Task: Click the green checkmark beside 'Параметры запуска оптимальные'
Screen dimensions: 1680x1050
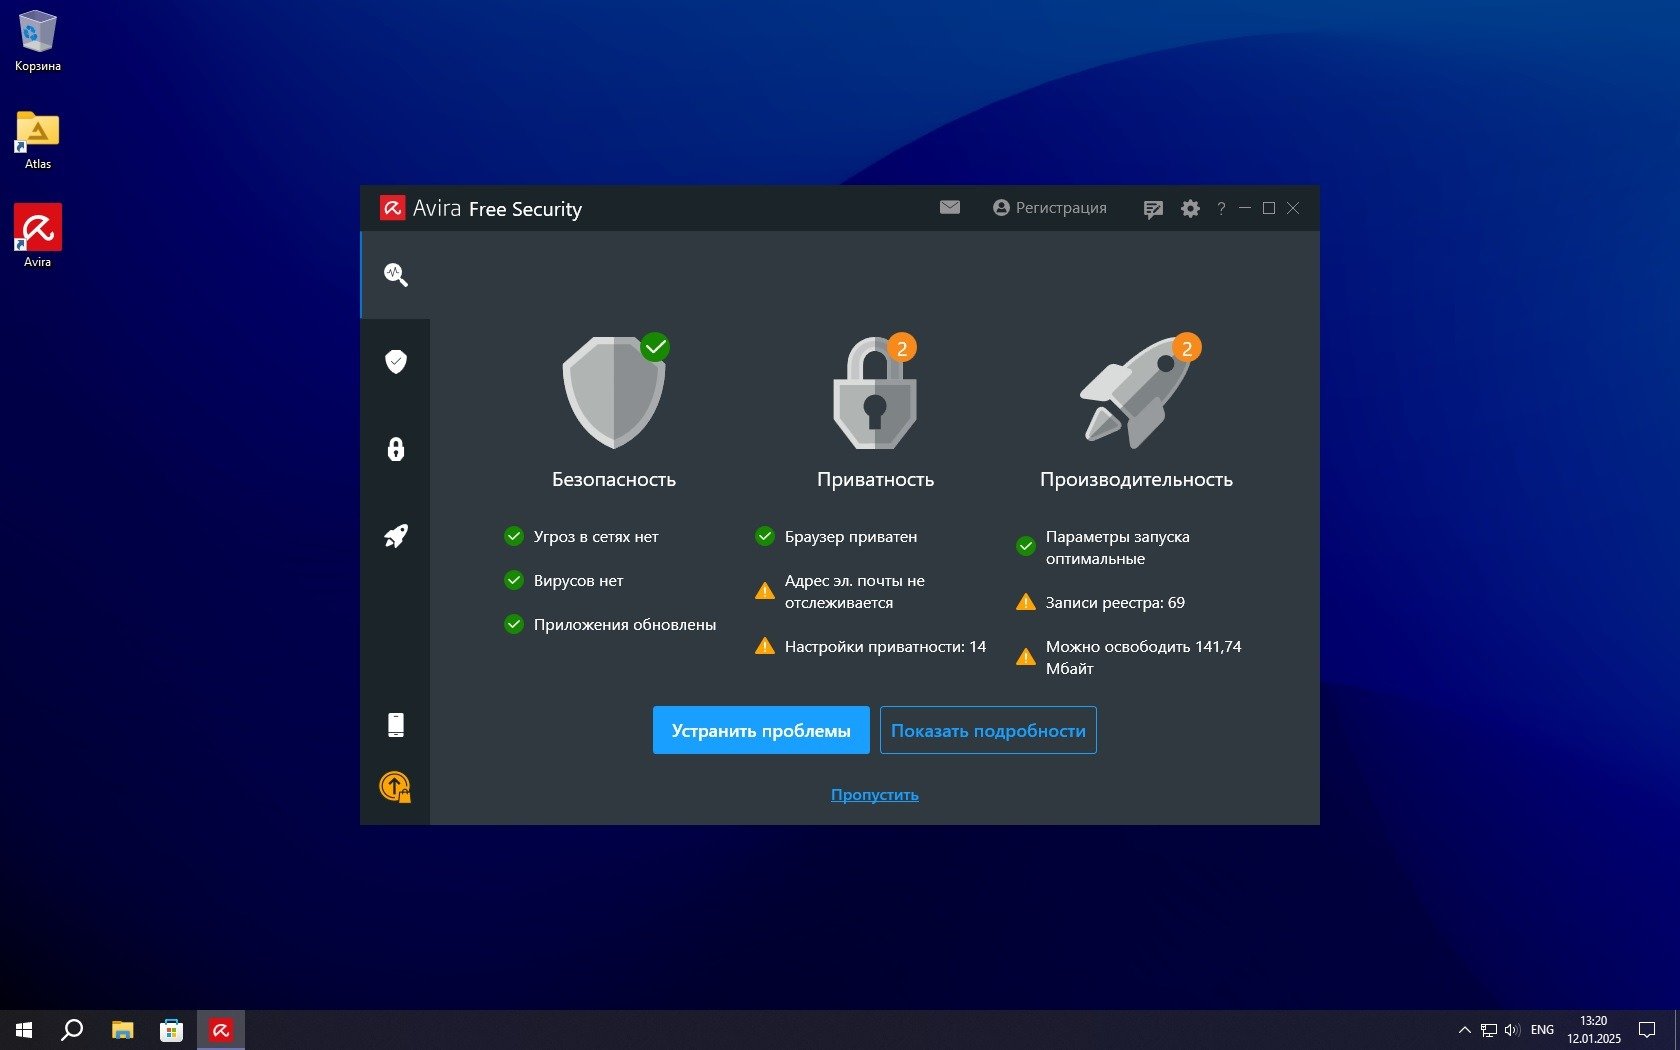Action: pyautogui.click(x=1026, y=547)
